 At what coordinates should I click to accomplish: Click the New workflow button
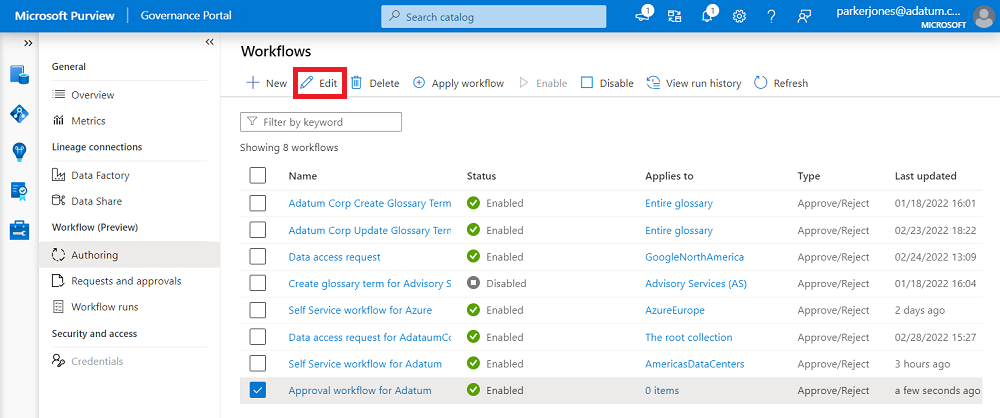[x=266, y=83]
